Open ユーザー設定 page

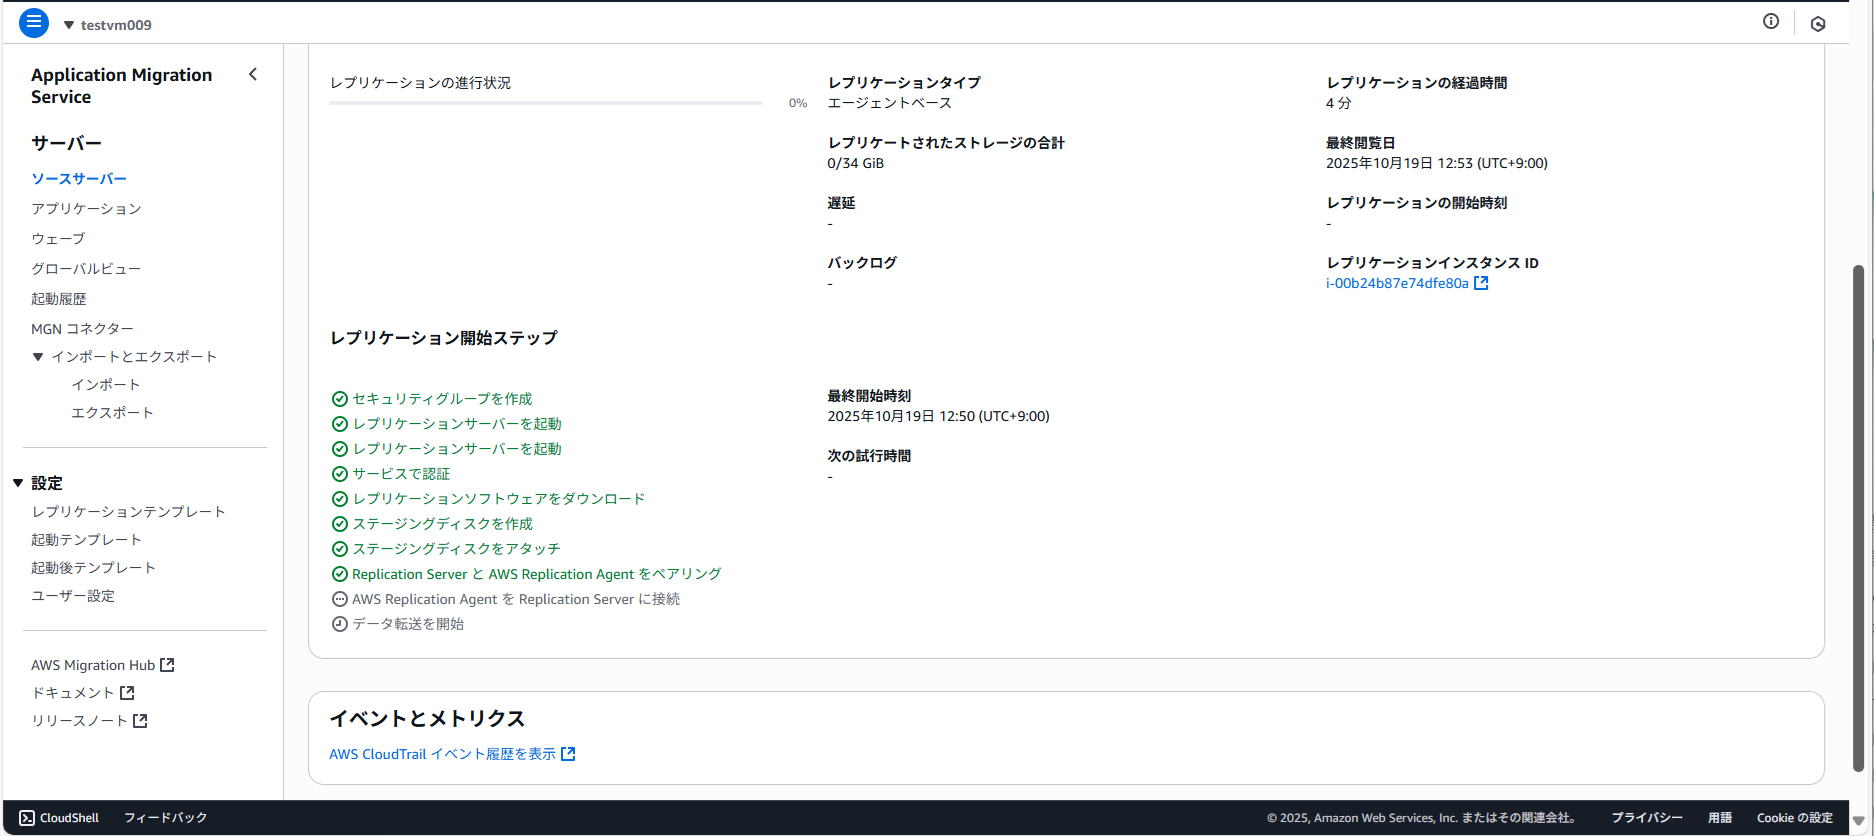(x=73, y=596)
